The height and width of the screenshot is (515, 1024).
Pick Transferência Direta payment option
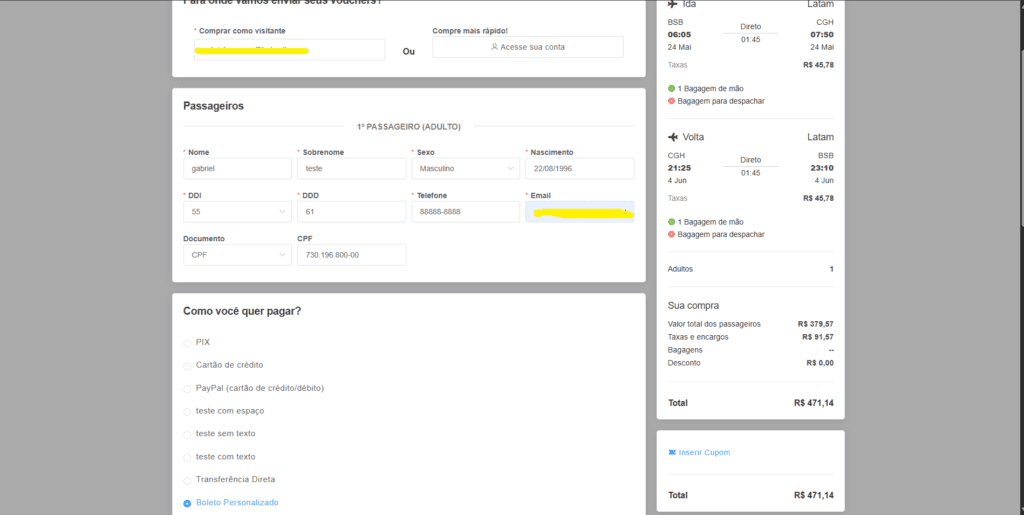[187, 479]
